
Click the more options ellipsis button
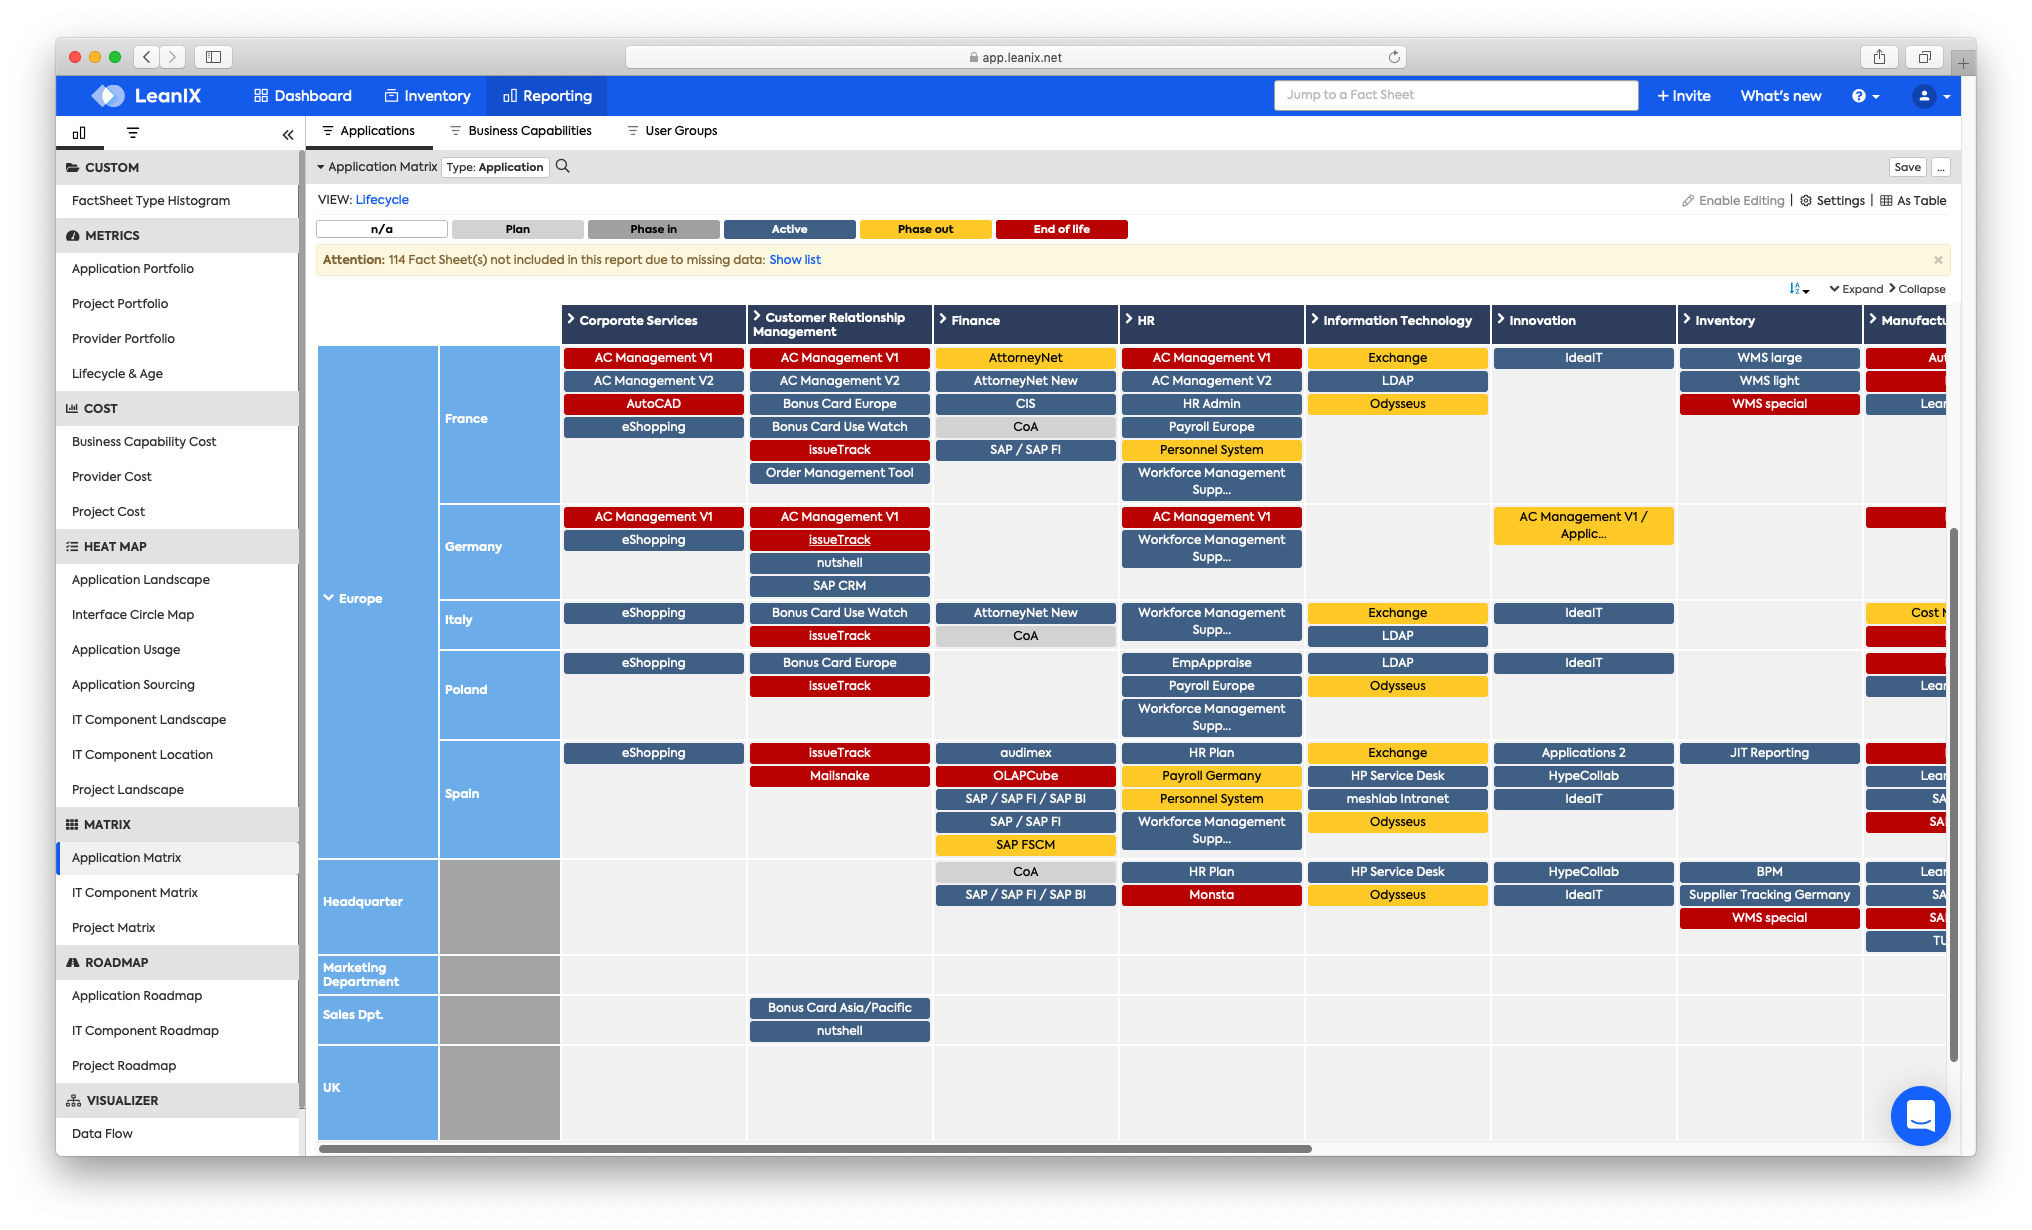pos(1941,168)
